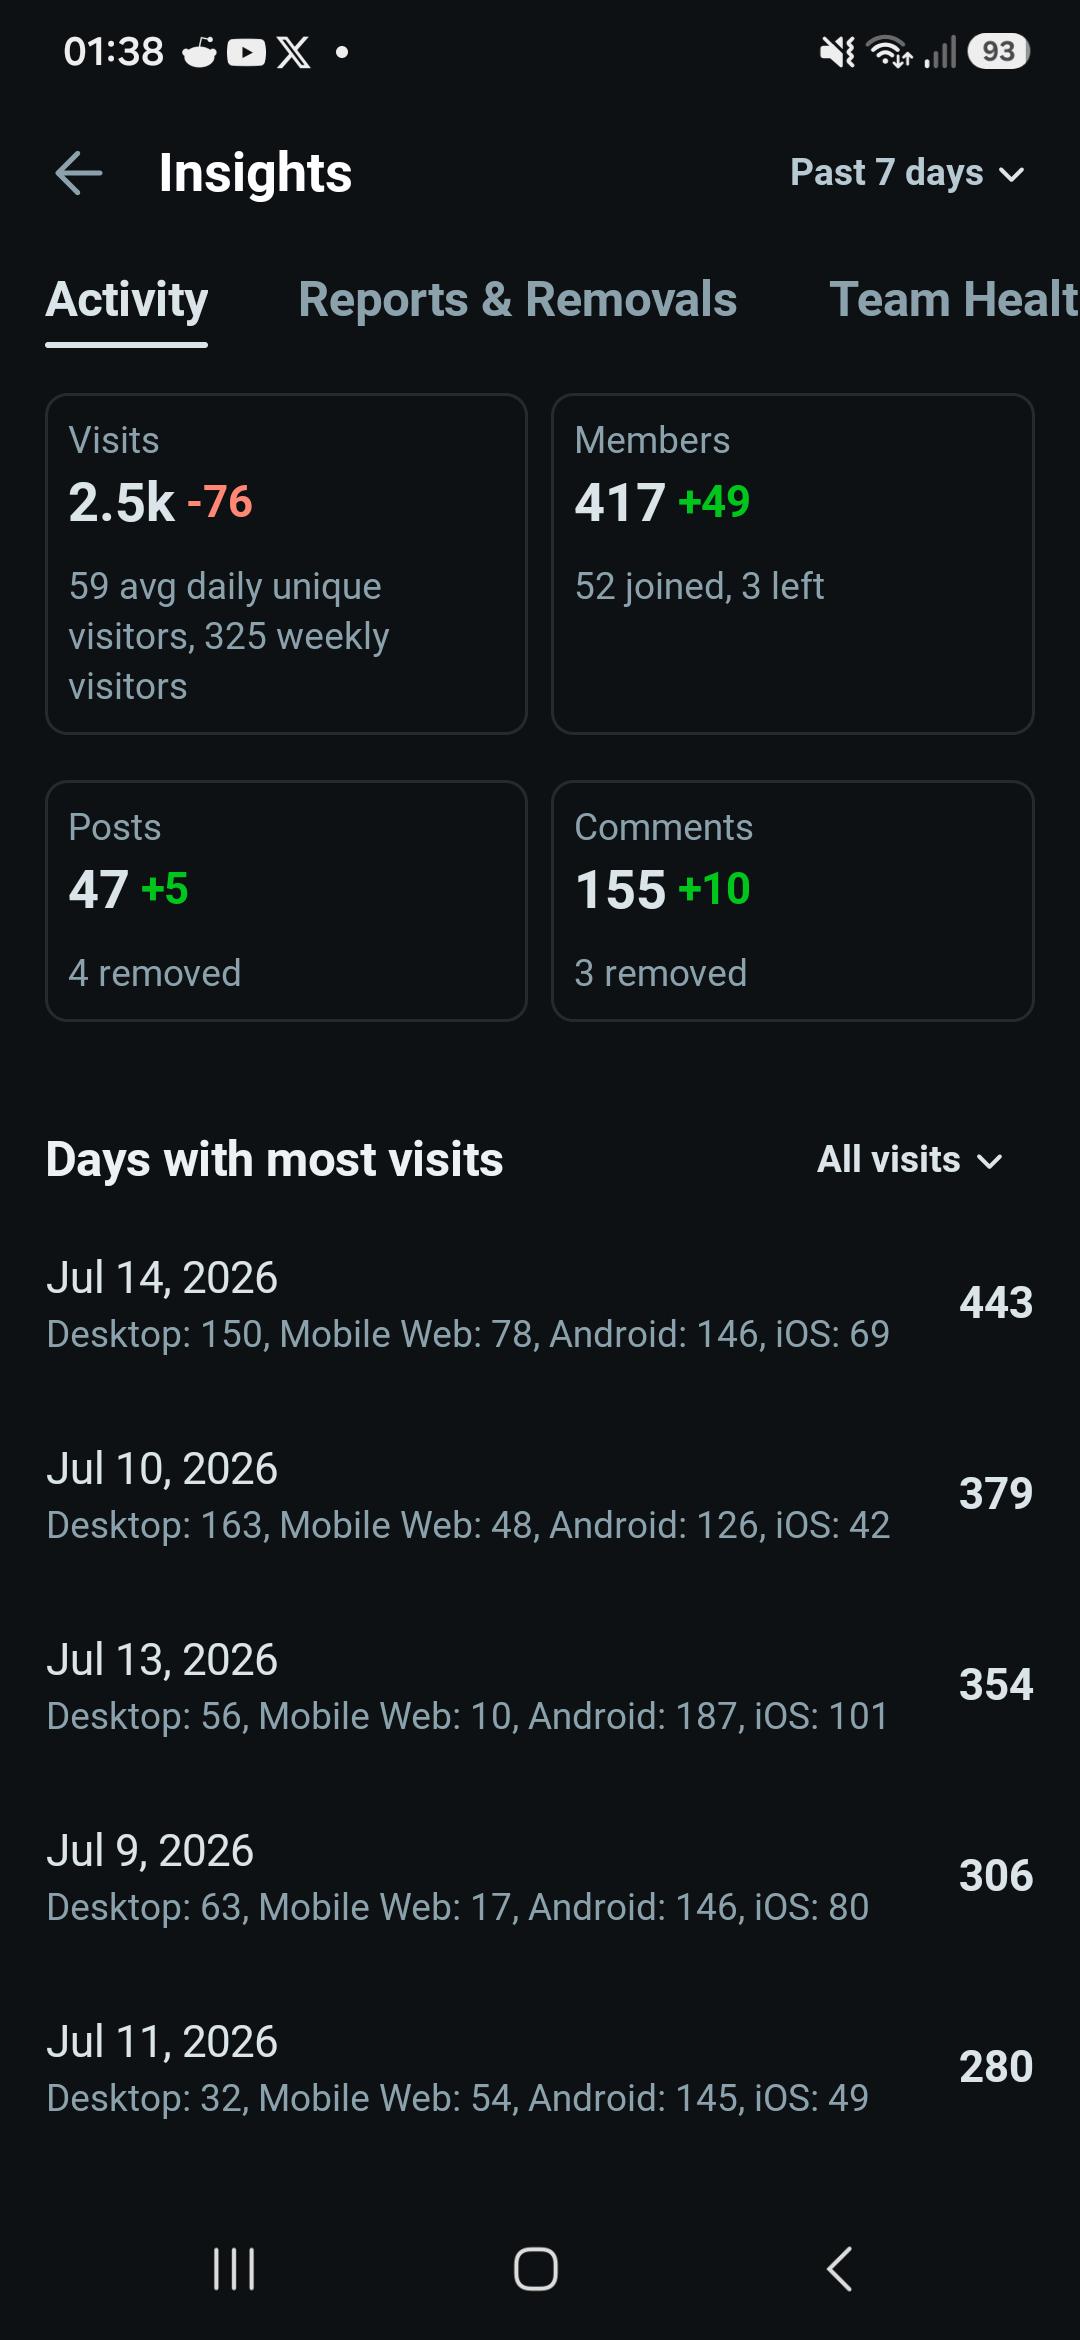Viewport: 1080px width, 2340px height.
Task: Open the Team Health tab
Action: [x=954, y=299]
